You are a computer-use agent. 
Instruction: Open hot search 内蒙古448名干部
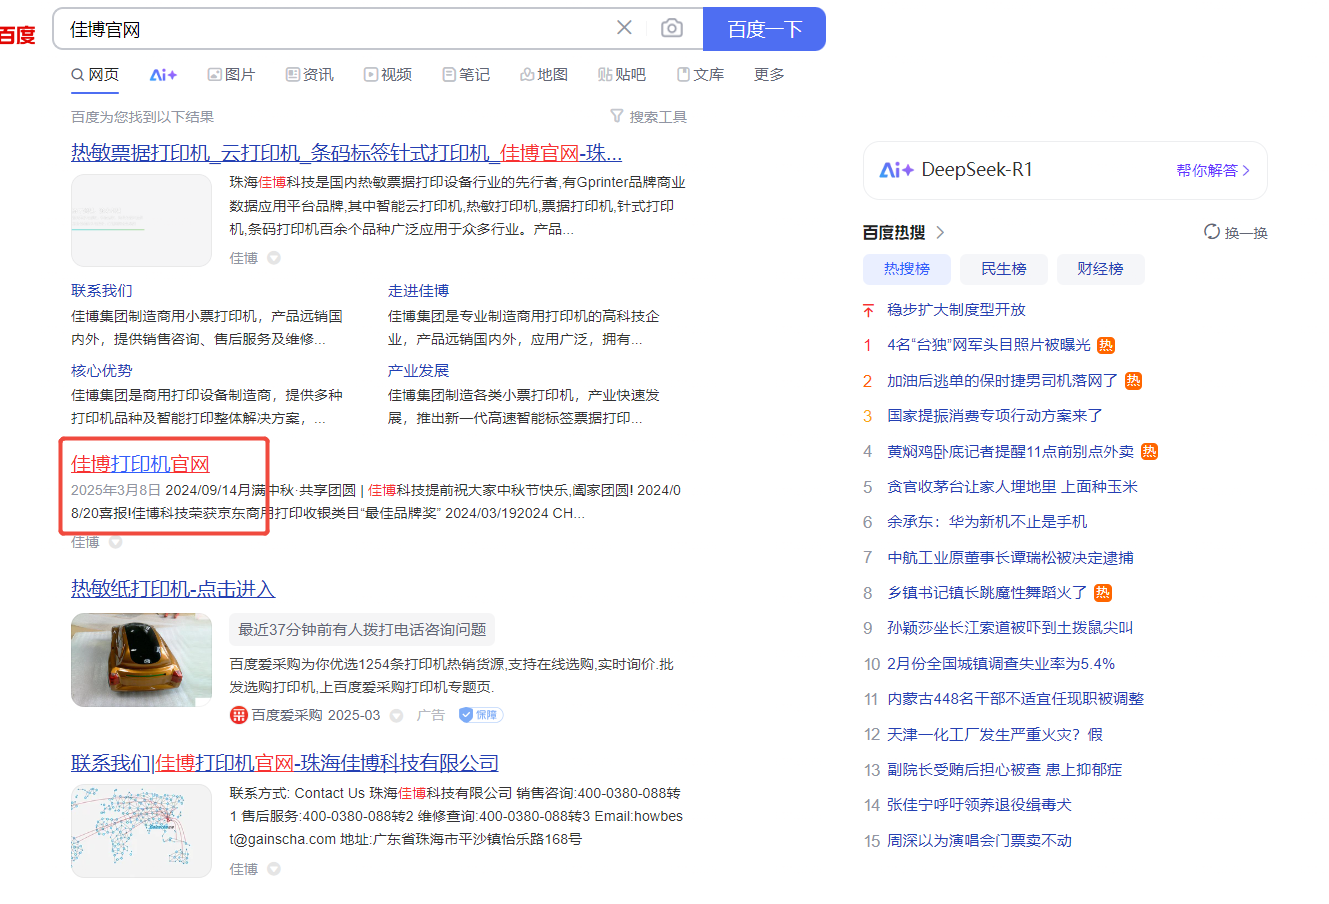click(x=1015, y=698)
